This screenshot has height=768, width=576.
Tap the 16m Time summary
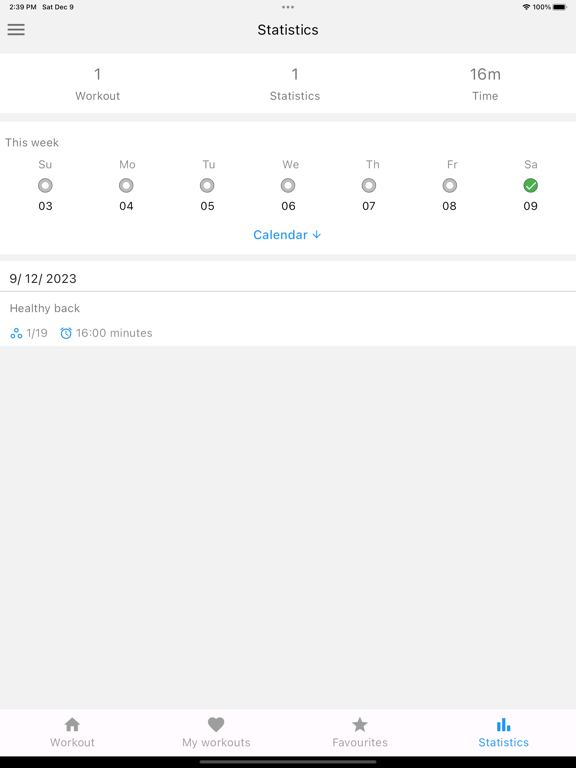485,83
